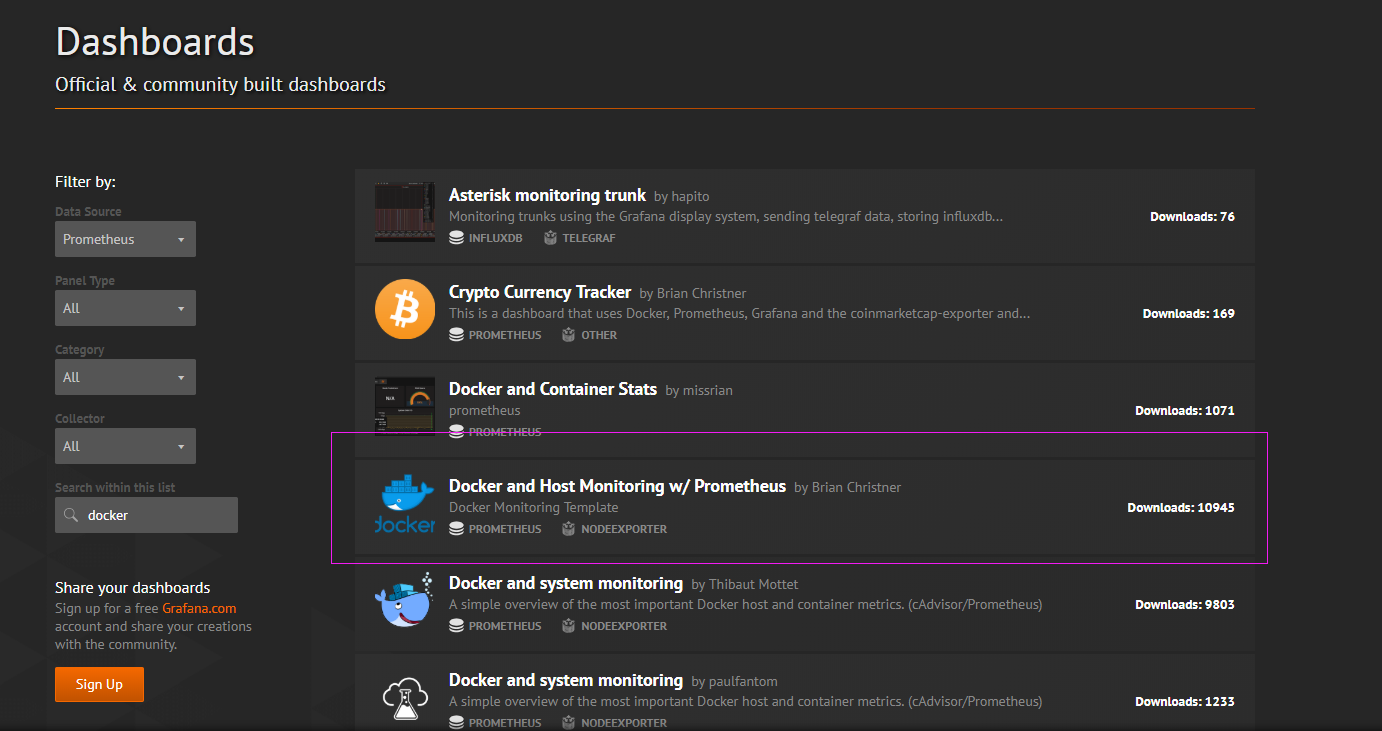Click NODEEXPORTER icon in Thibaut Mottet row

point(568,626)
